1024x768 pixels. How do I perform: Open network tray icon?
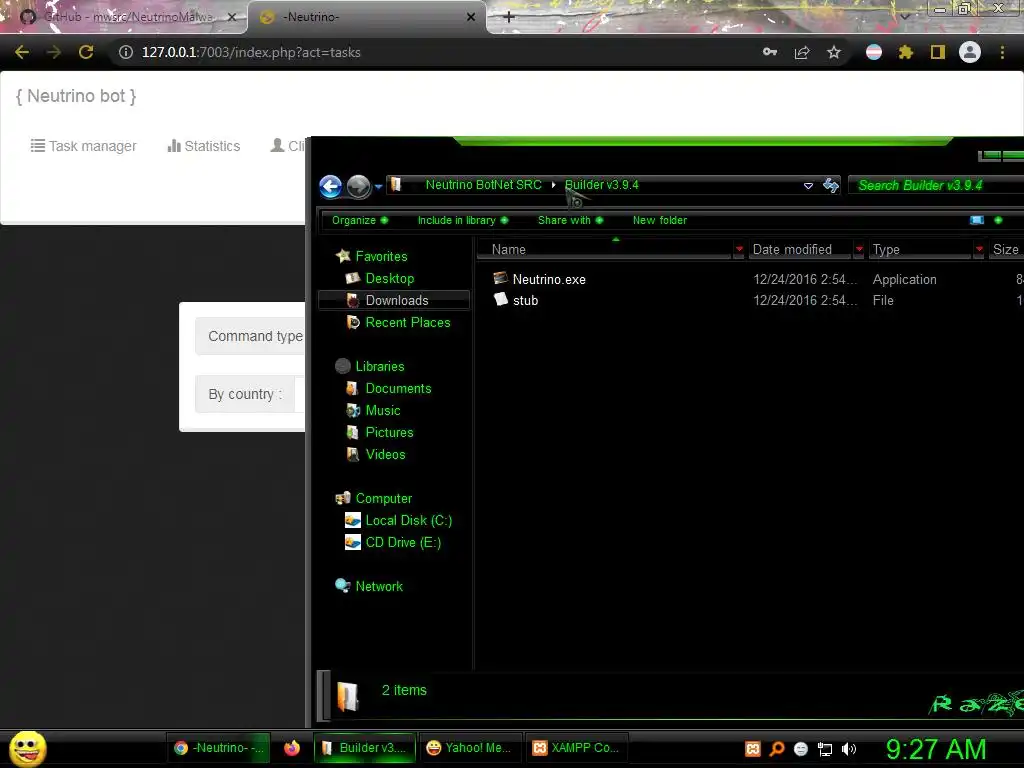825,749
